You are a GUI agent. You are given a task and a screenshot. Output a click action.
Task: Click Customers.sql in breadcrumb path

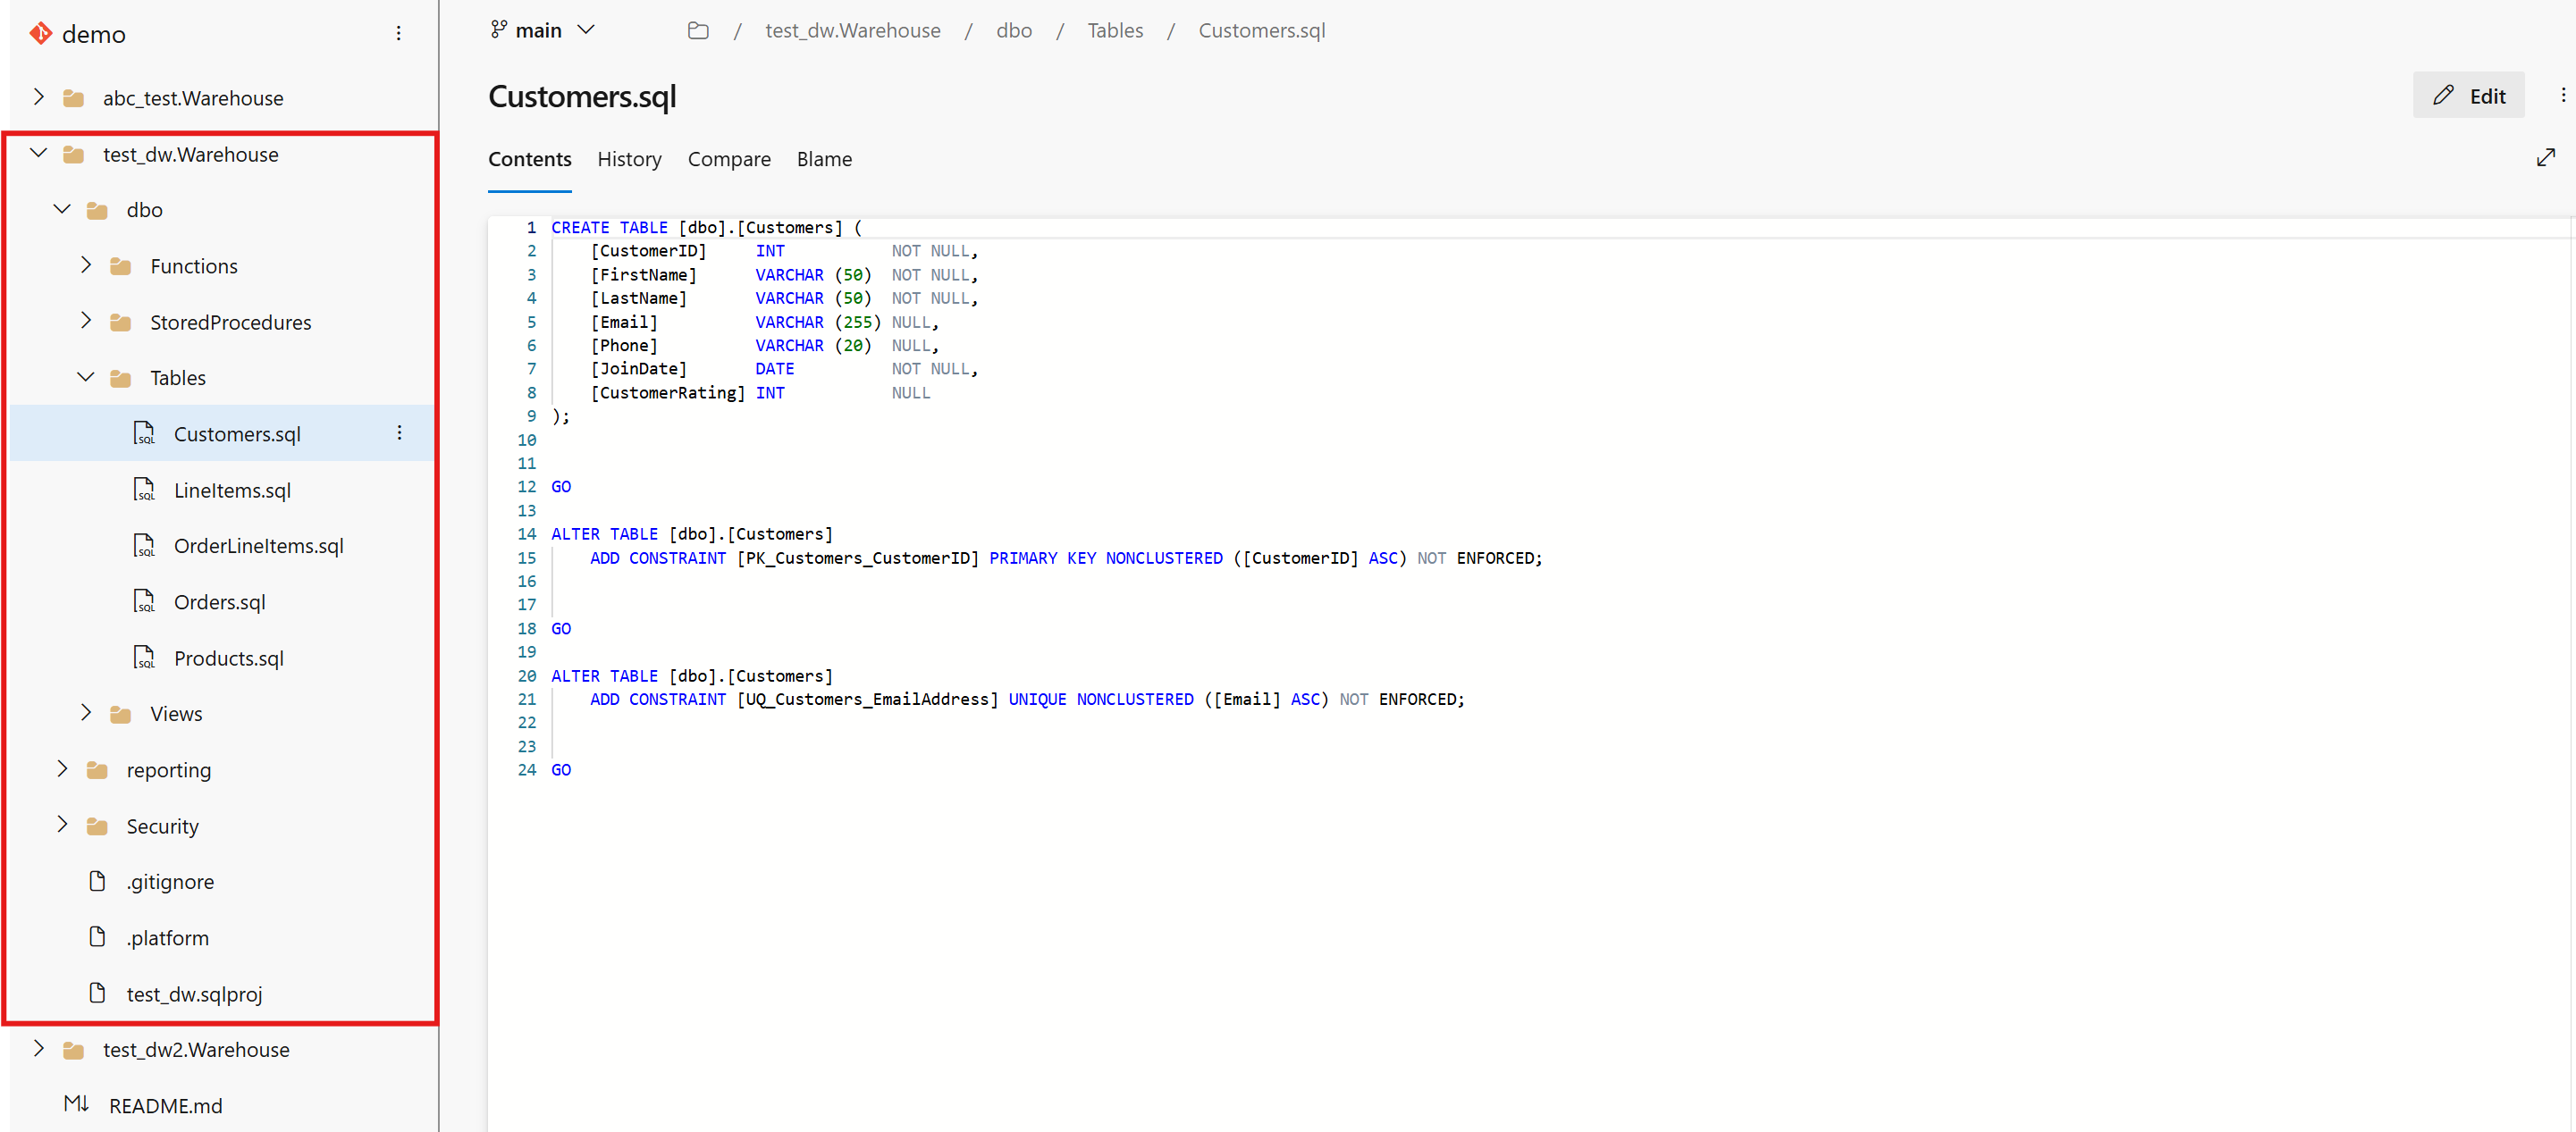coord(1262,31)
